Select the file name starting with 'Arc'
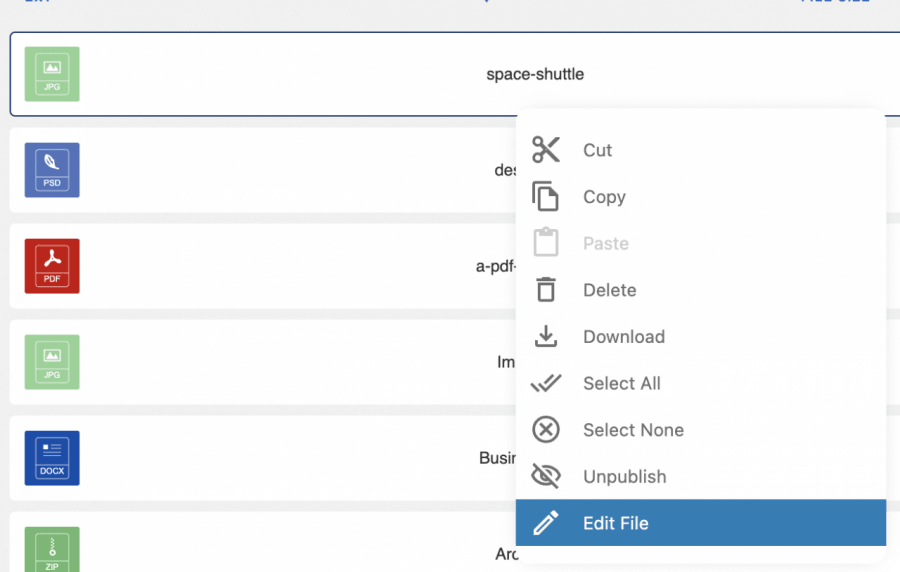This screenshot has height=572, width=900. [x=506, y=553]
